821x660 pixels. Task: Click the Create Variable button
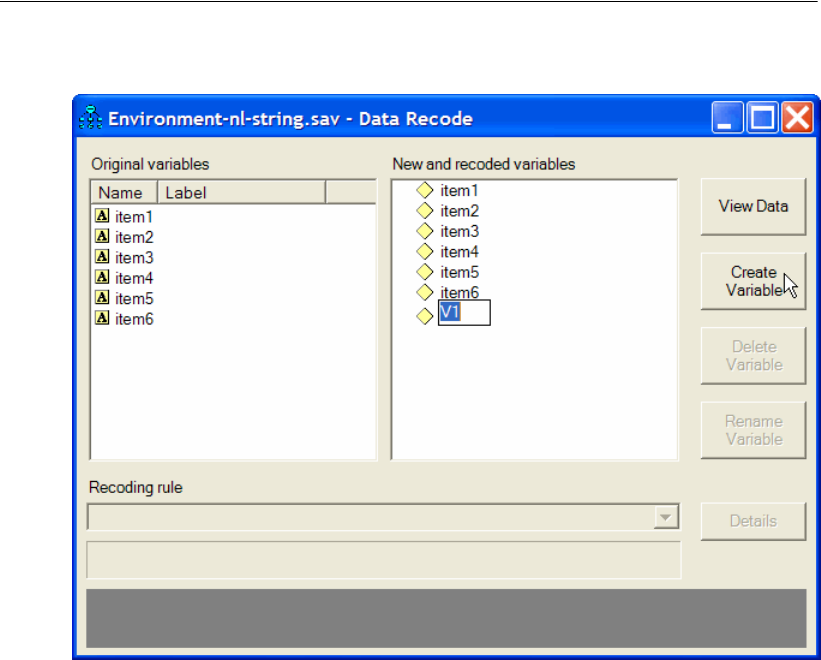[x=753, y=281]
